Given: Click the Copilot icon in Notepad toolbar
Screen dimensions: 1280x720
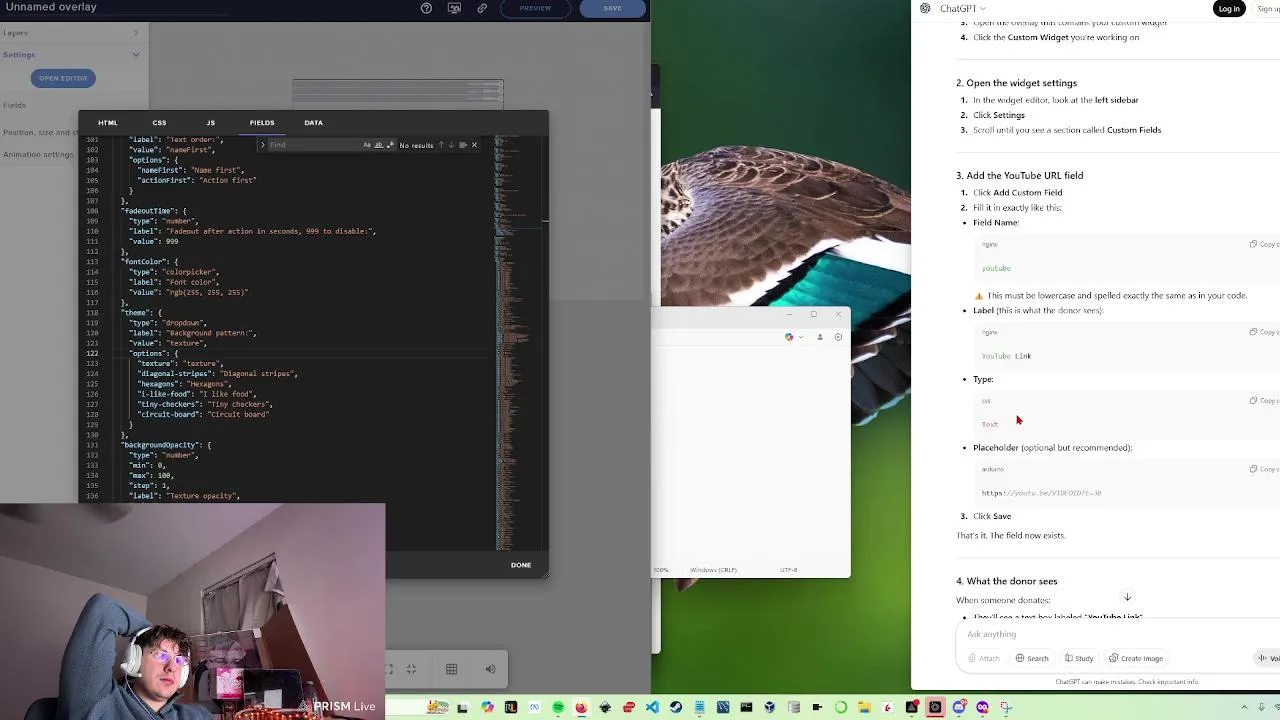Looking at the screenshot, I should click(789, 337).
